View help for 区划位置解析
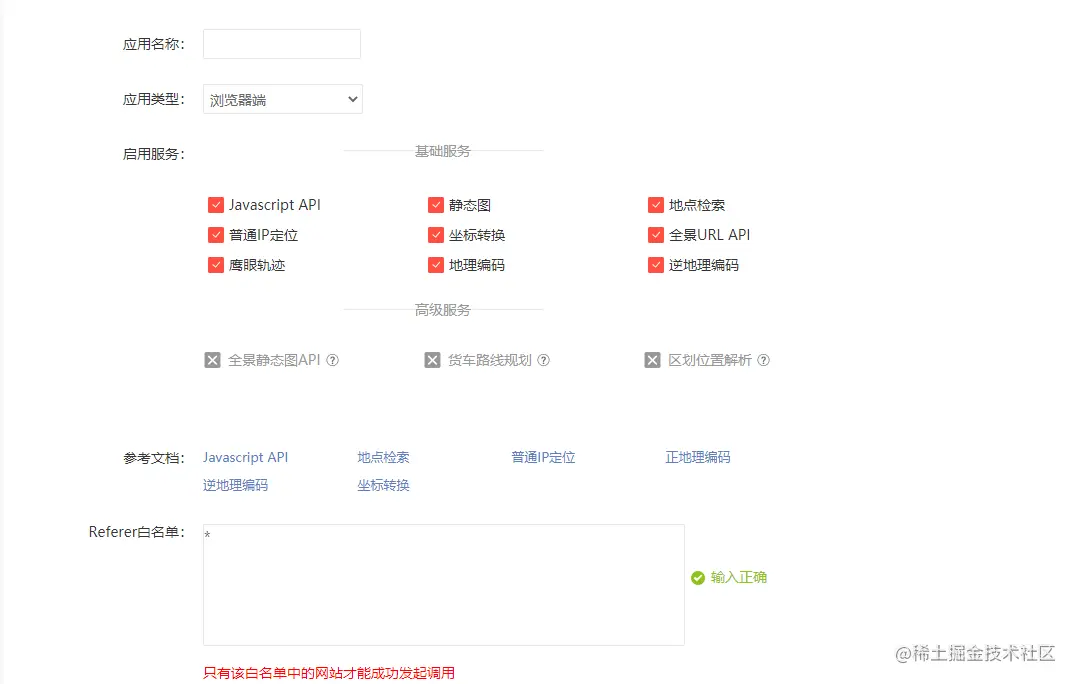 (x=764, y=359)
